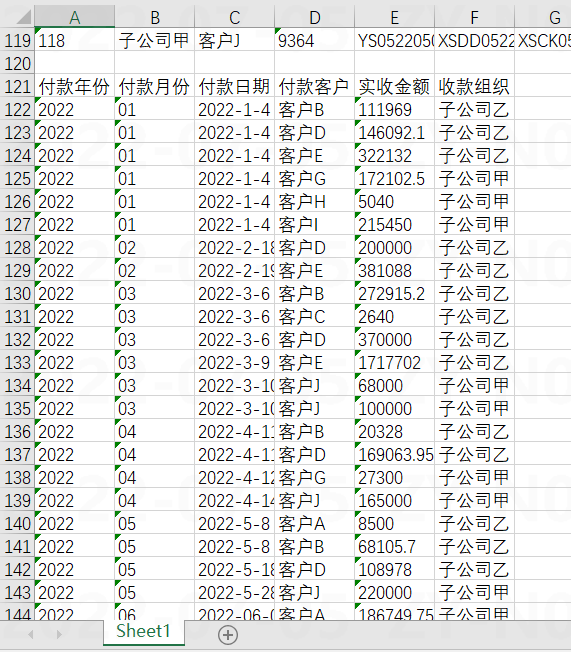The image size is (571, 652).
Task: Click amount cell 169063.95
Action: (394, 454)
